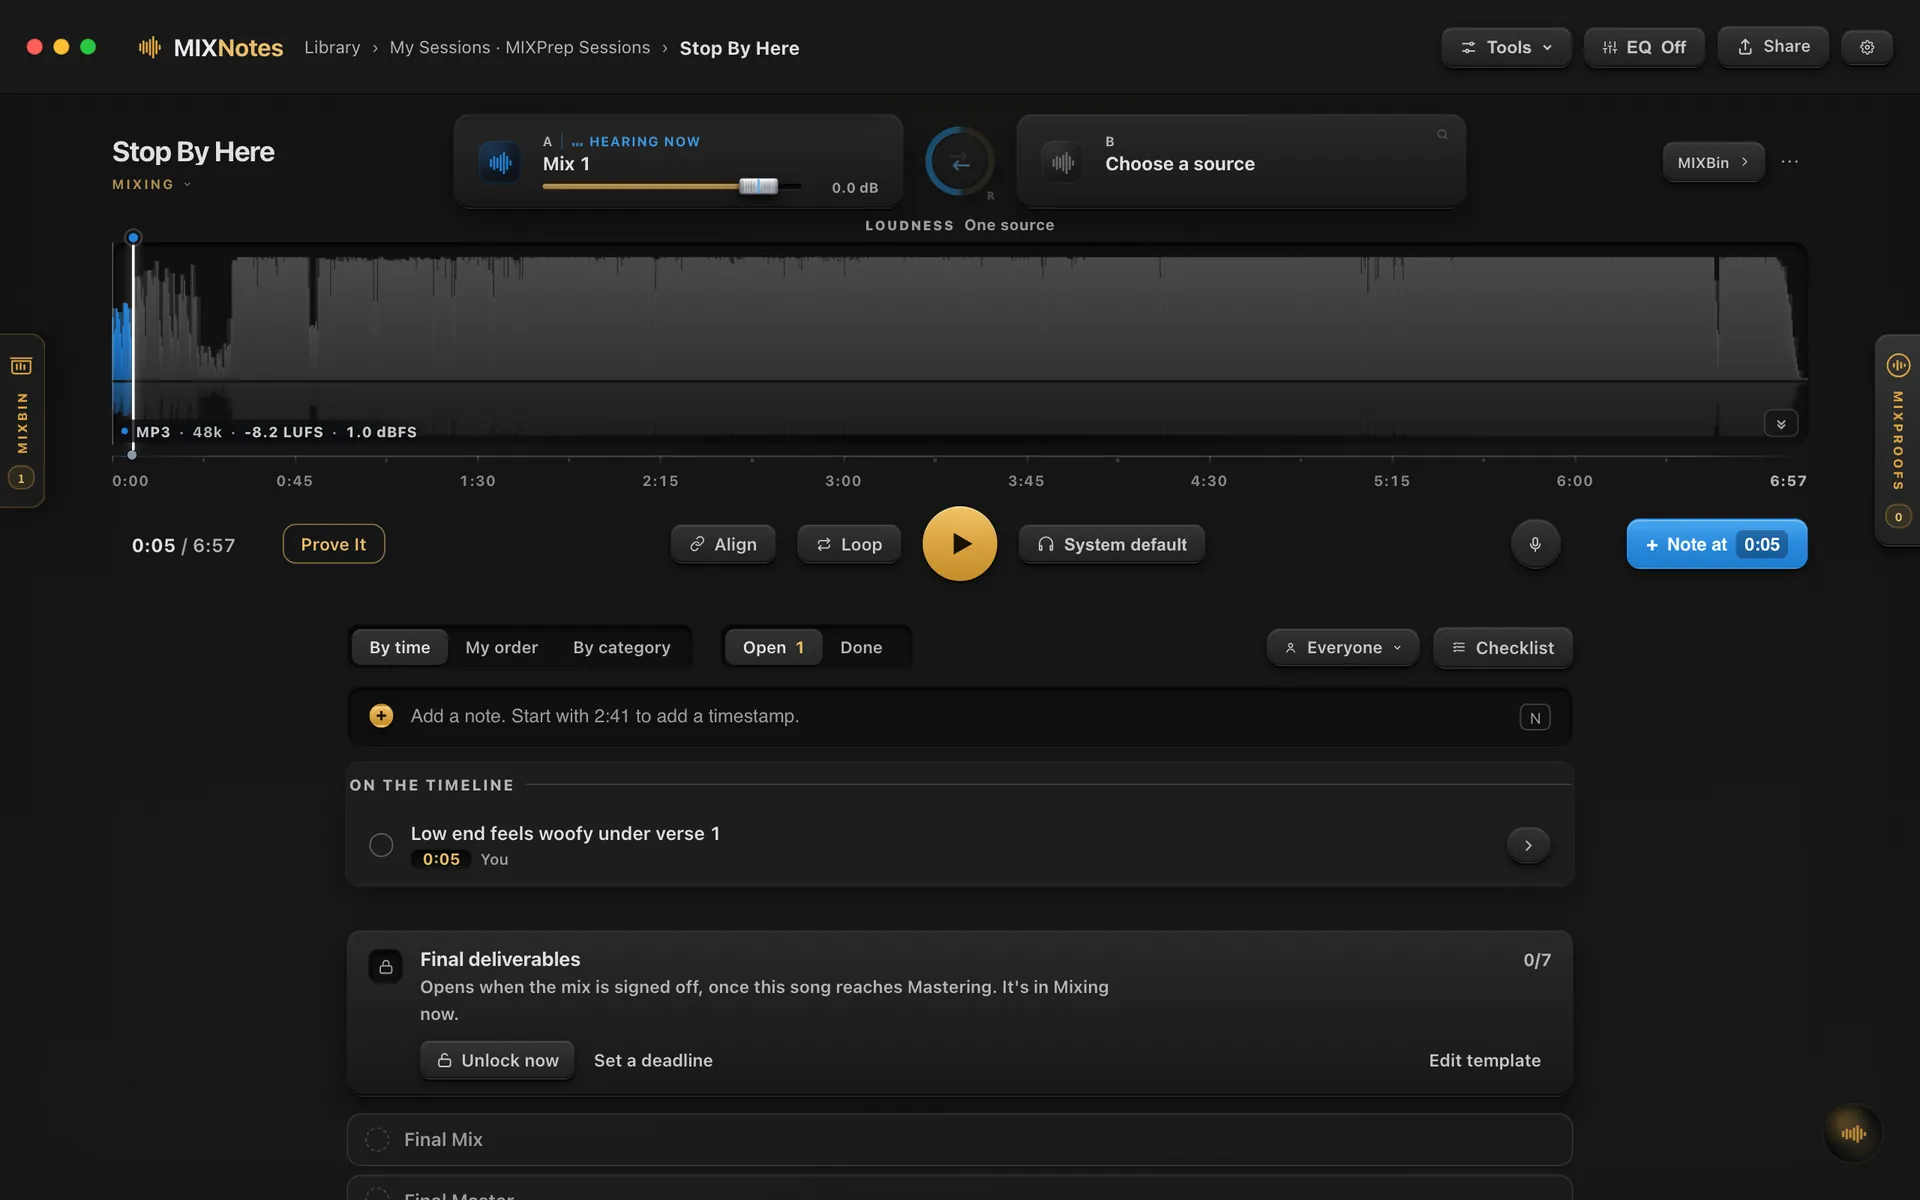Toggle the EQ Off button
Screen dimensions: 1920x1200
pos(1644,47)
